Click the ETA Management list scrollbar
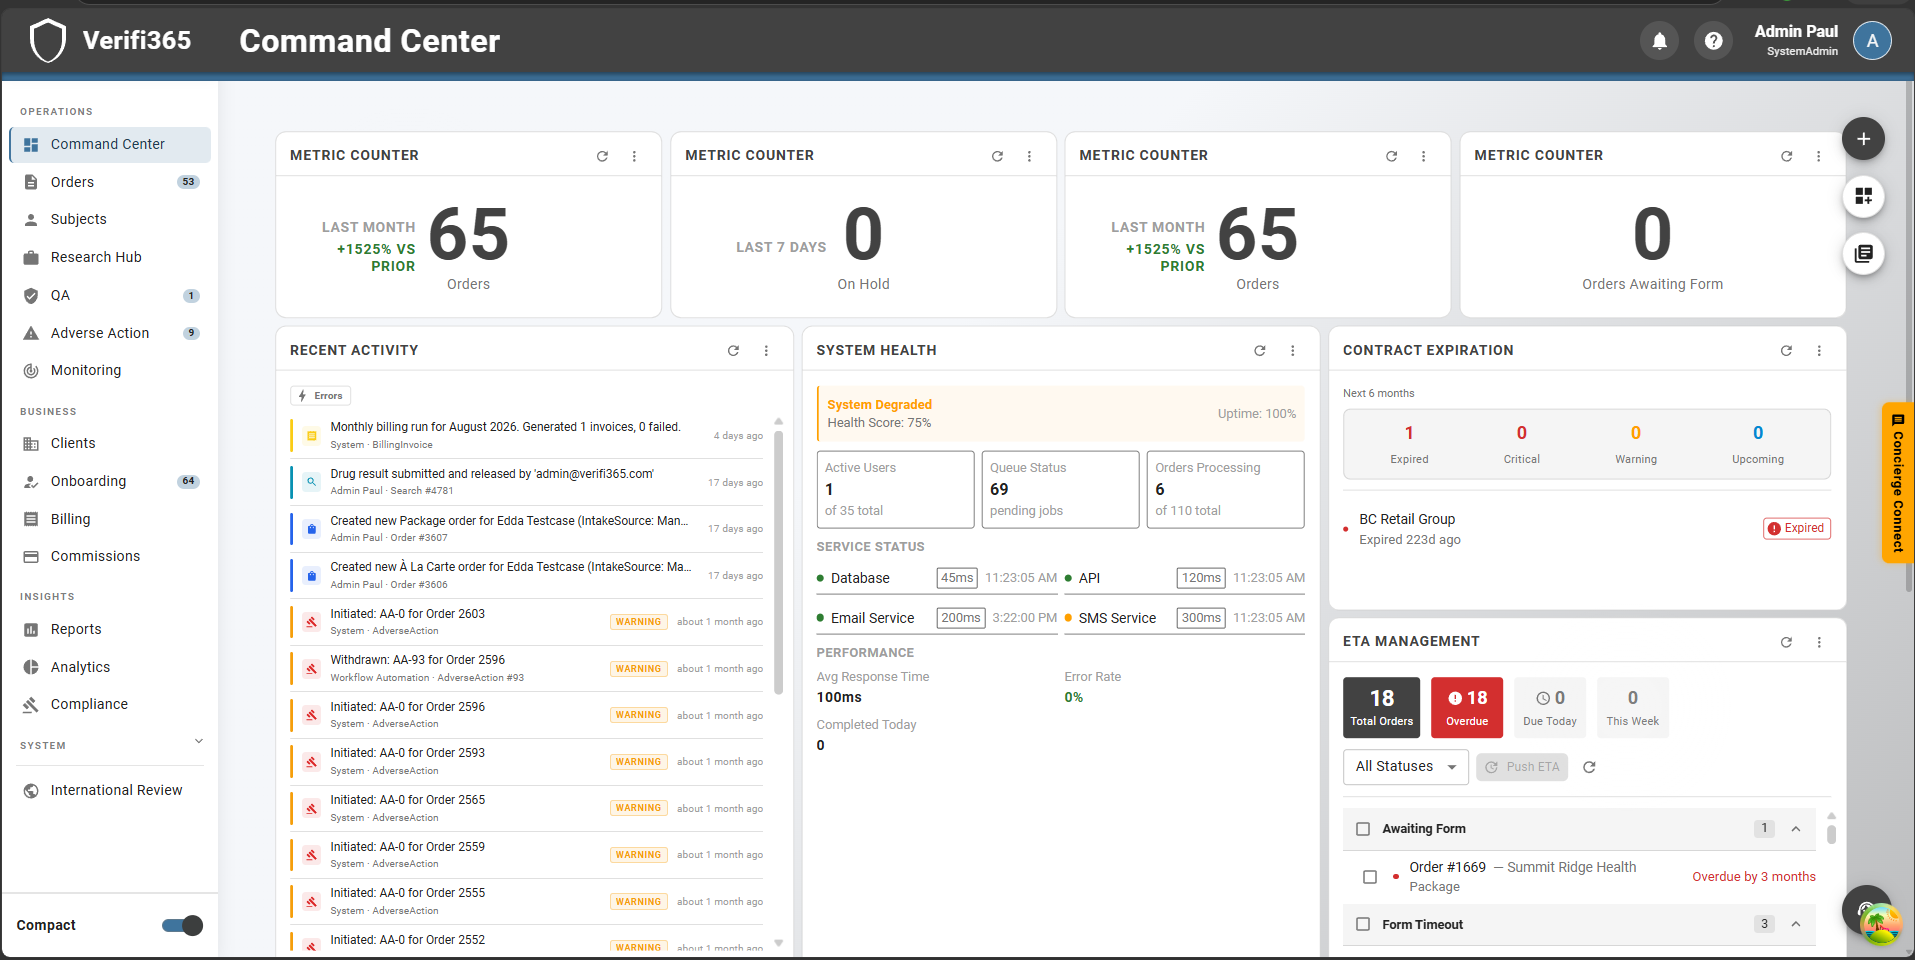 pyautogui.click(x=1831, y=832)
